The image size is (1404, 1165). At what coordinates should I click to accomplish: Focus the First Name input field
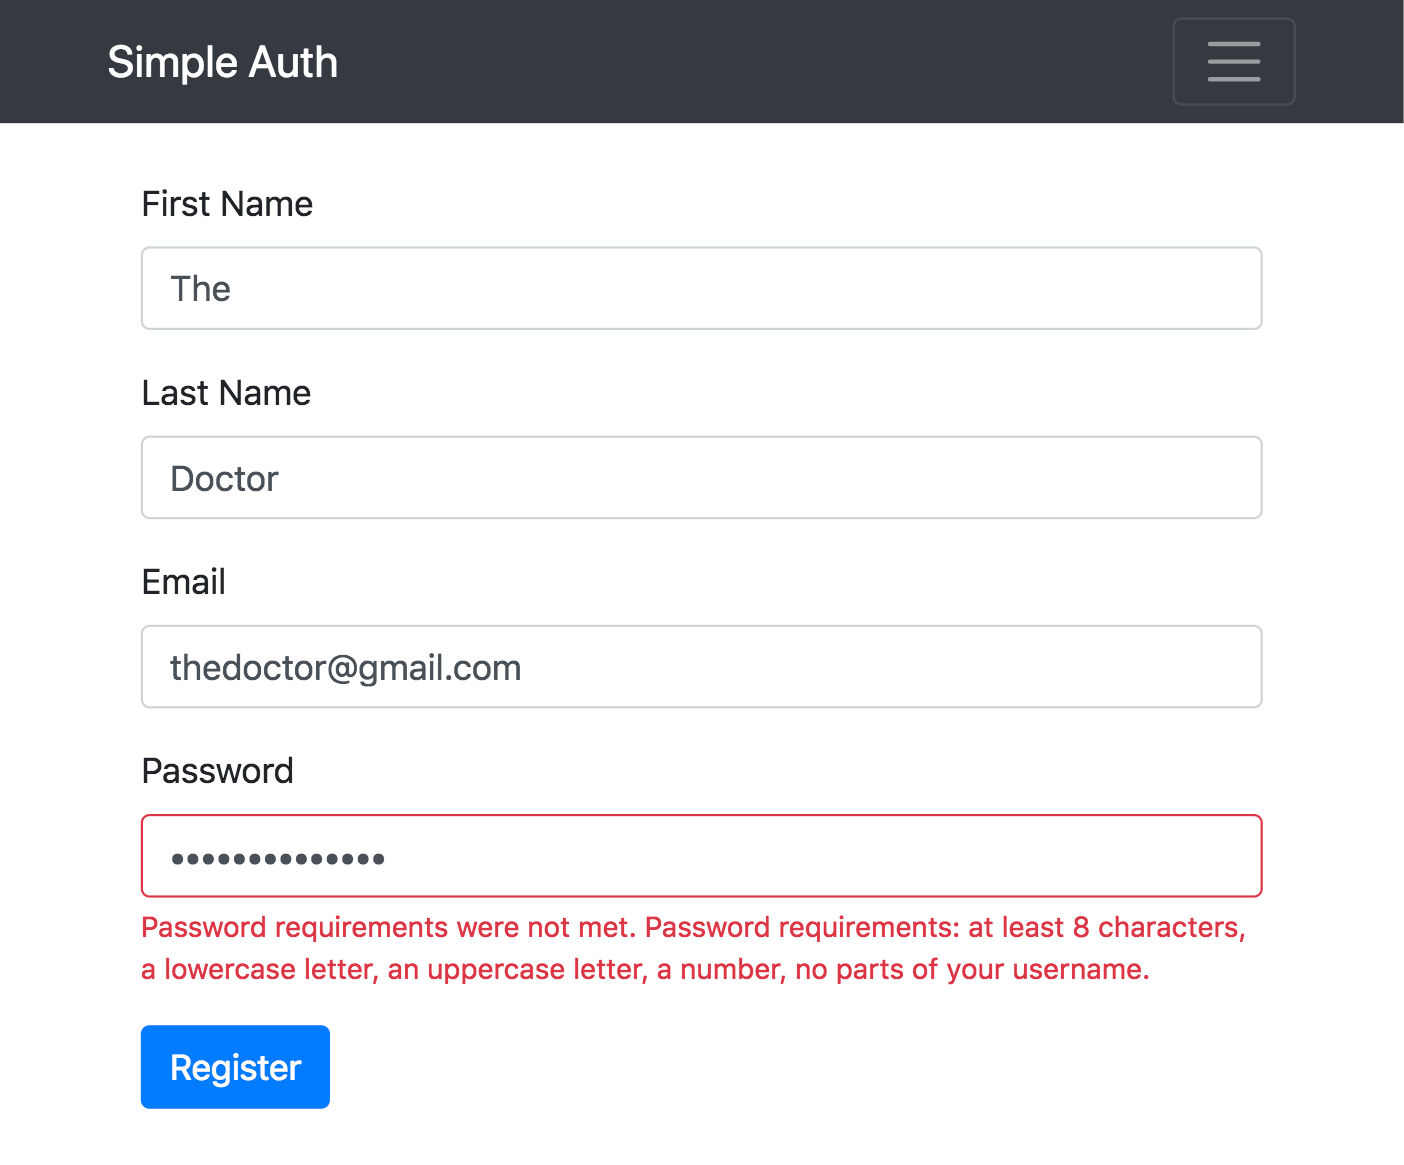click(700, 288)
